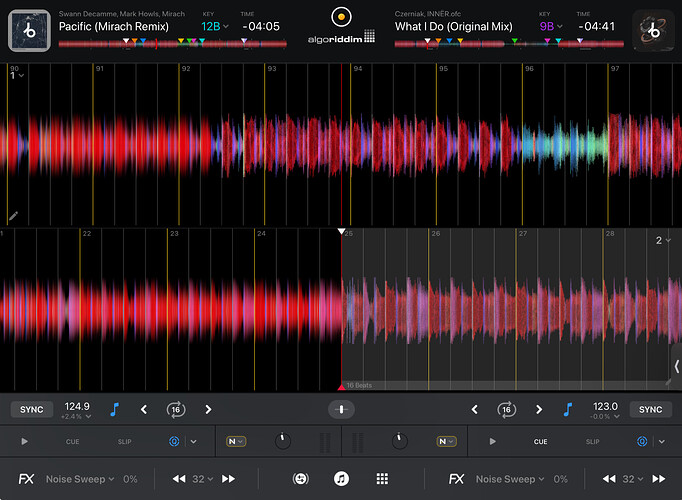Click CUE on deck 2
The image size is (682, 500).
(x=540, y=442)
